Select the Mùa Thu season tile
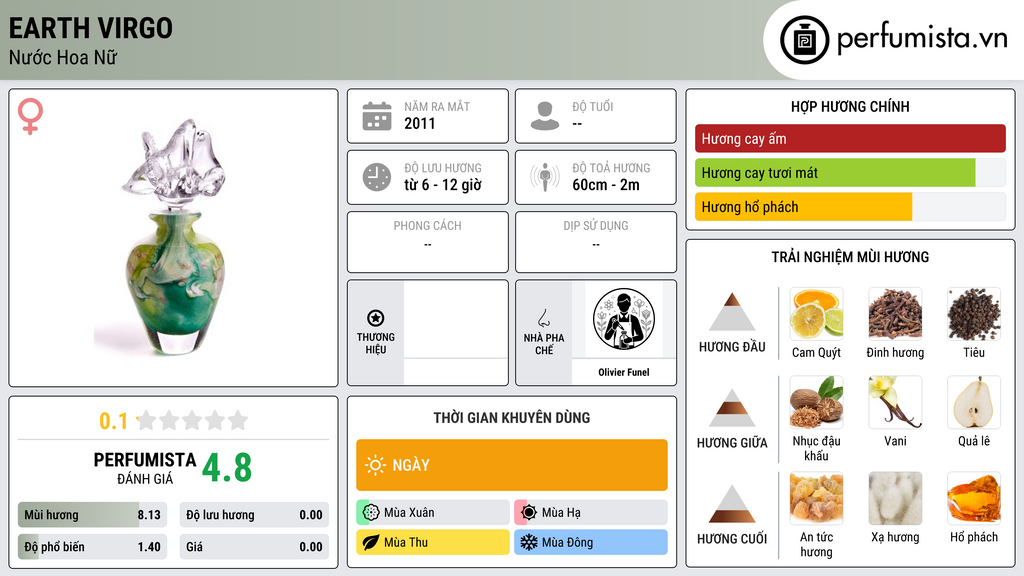This screenshot has width=1024, height=576. point(433,542)
